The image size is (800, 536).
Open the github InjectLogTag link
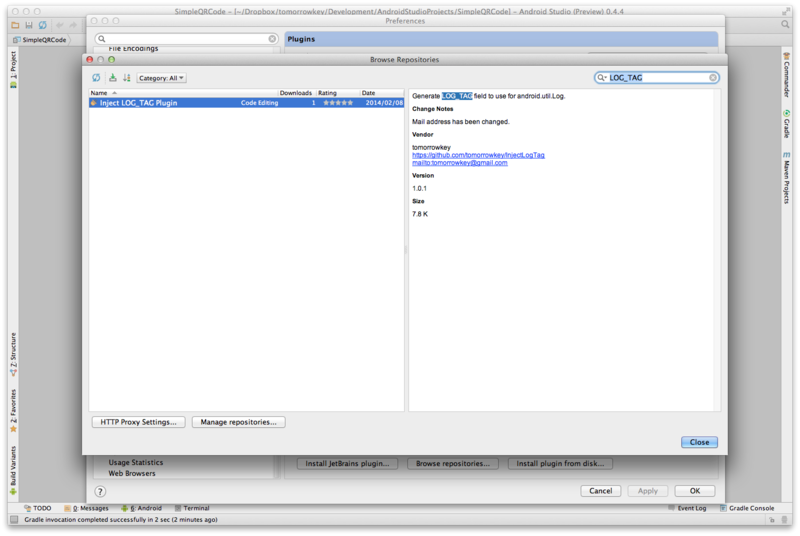click(x=478, y=155)
